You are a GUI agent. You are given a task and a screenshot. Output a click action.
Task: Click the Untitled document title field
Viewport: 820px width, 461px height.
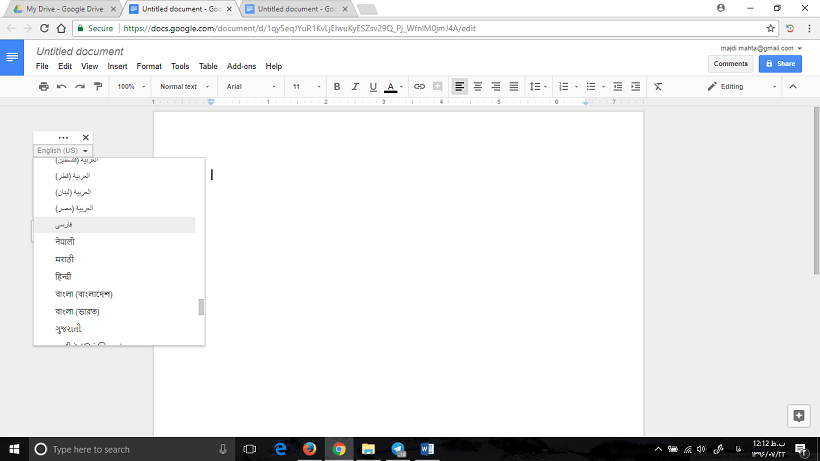click(x=80, y=51)
